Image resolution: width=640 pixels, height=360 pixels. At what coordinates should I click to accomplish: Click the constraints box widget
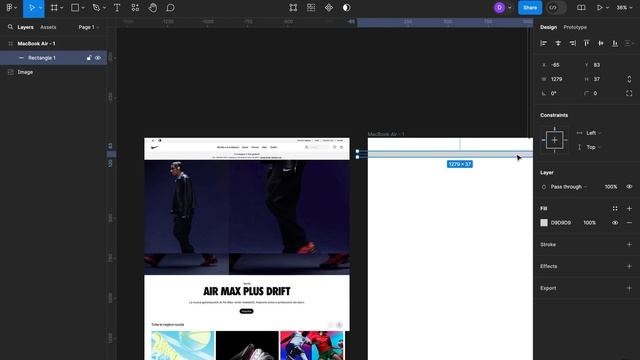click(x=554, y=140)
